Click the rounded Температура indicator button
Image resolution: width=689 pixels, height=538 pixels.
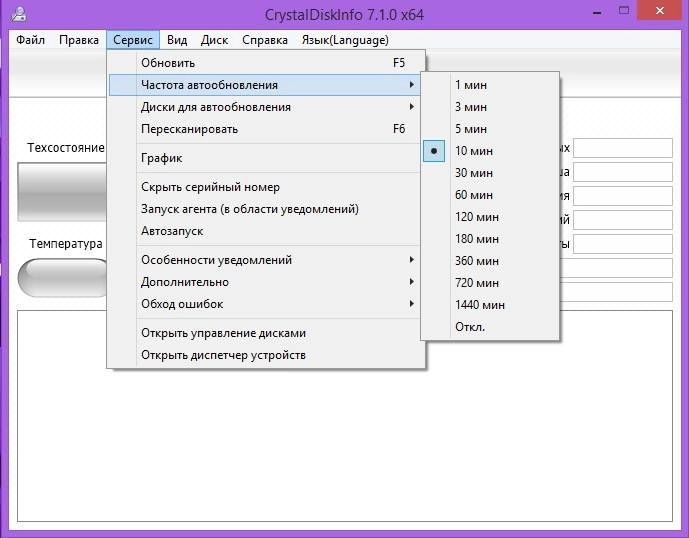(x=63, y=277)
